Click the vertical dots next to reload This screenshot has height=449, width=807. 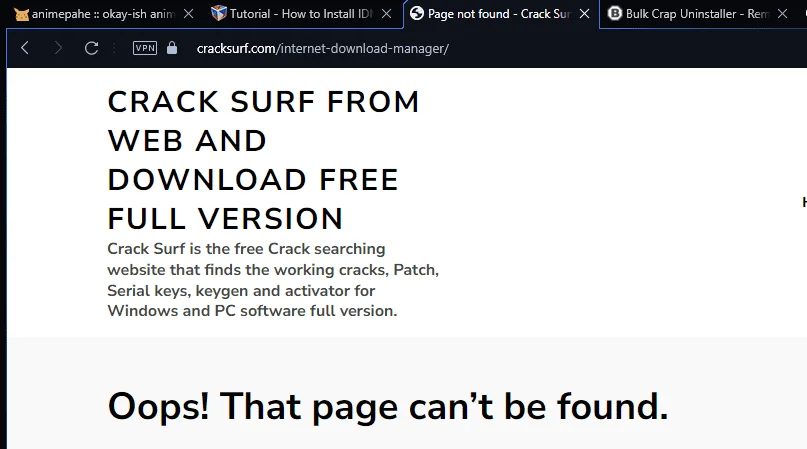pyautogui.click(x=114, y=48)
